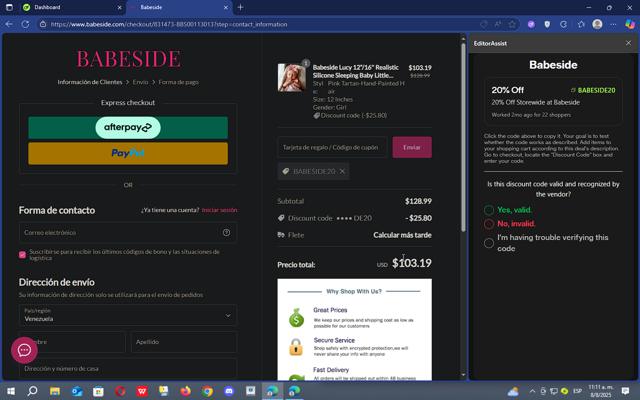This screenshot has height=400, width=640.
Task: Click the $103.19 Precio total amount
Action: click(x=411, y=263)
